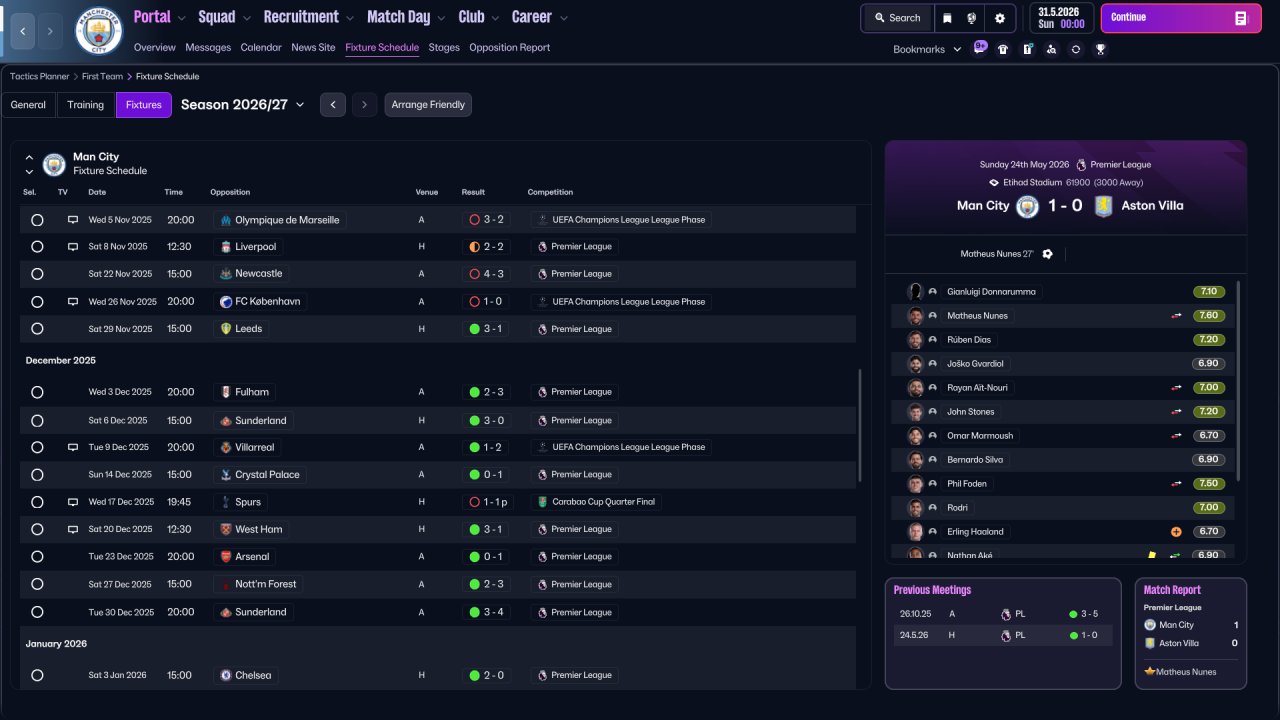Select the Crystal Palace fixture radio button
Image resolution: width=1280 pixels, height=720 pixels.
tap(37, 475)
